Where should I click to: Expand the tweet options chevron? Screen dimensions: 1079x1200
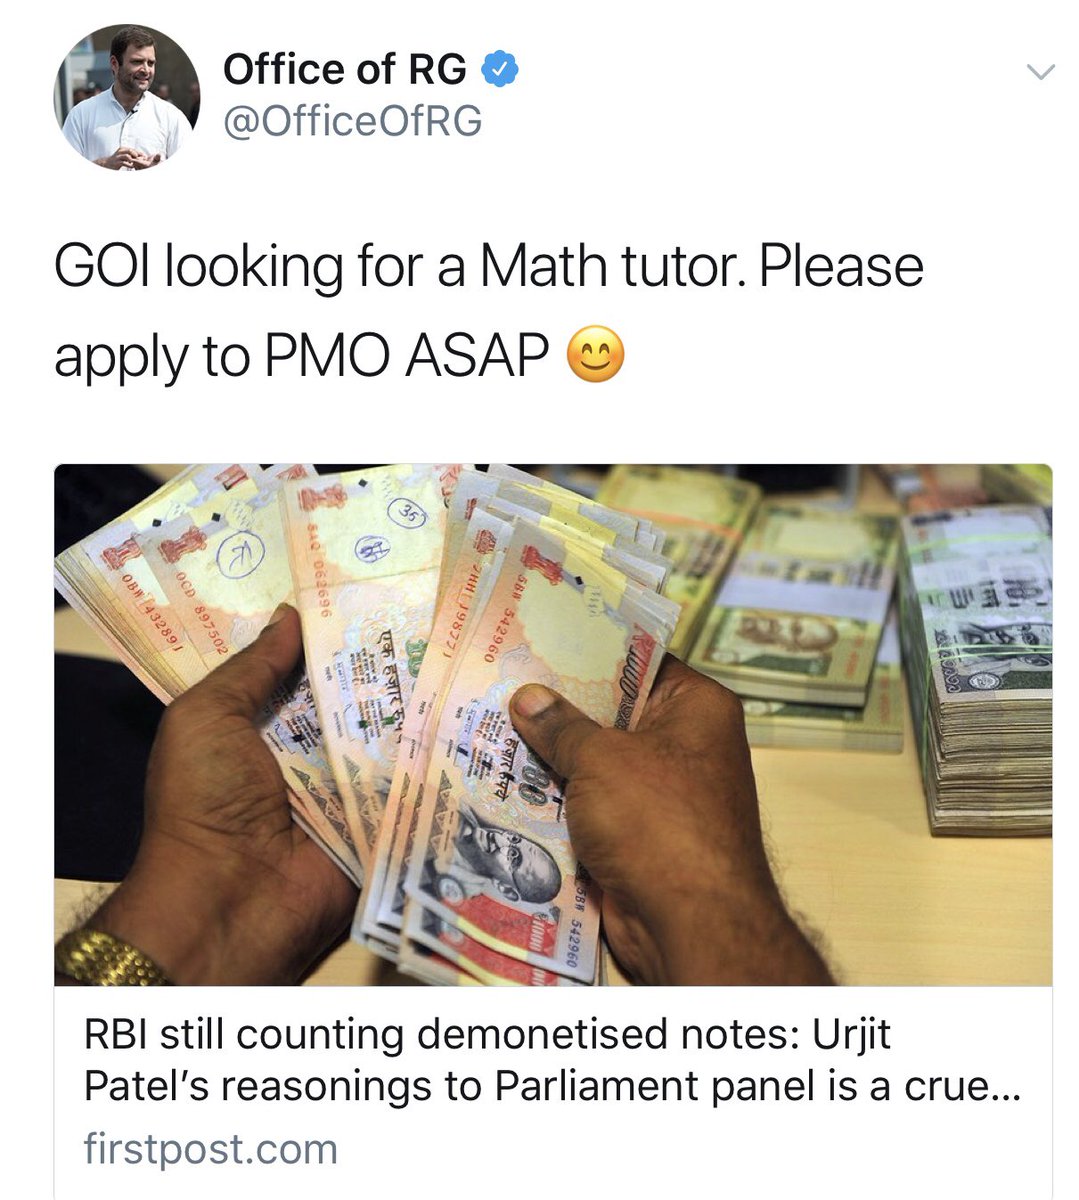pyautogui.click(x=1041, y=72)
